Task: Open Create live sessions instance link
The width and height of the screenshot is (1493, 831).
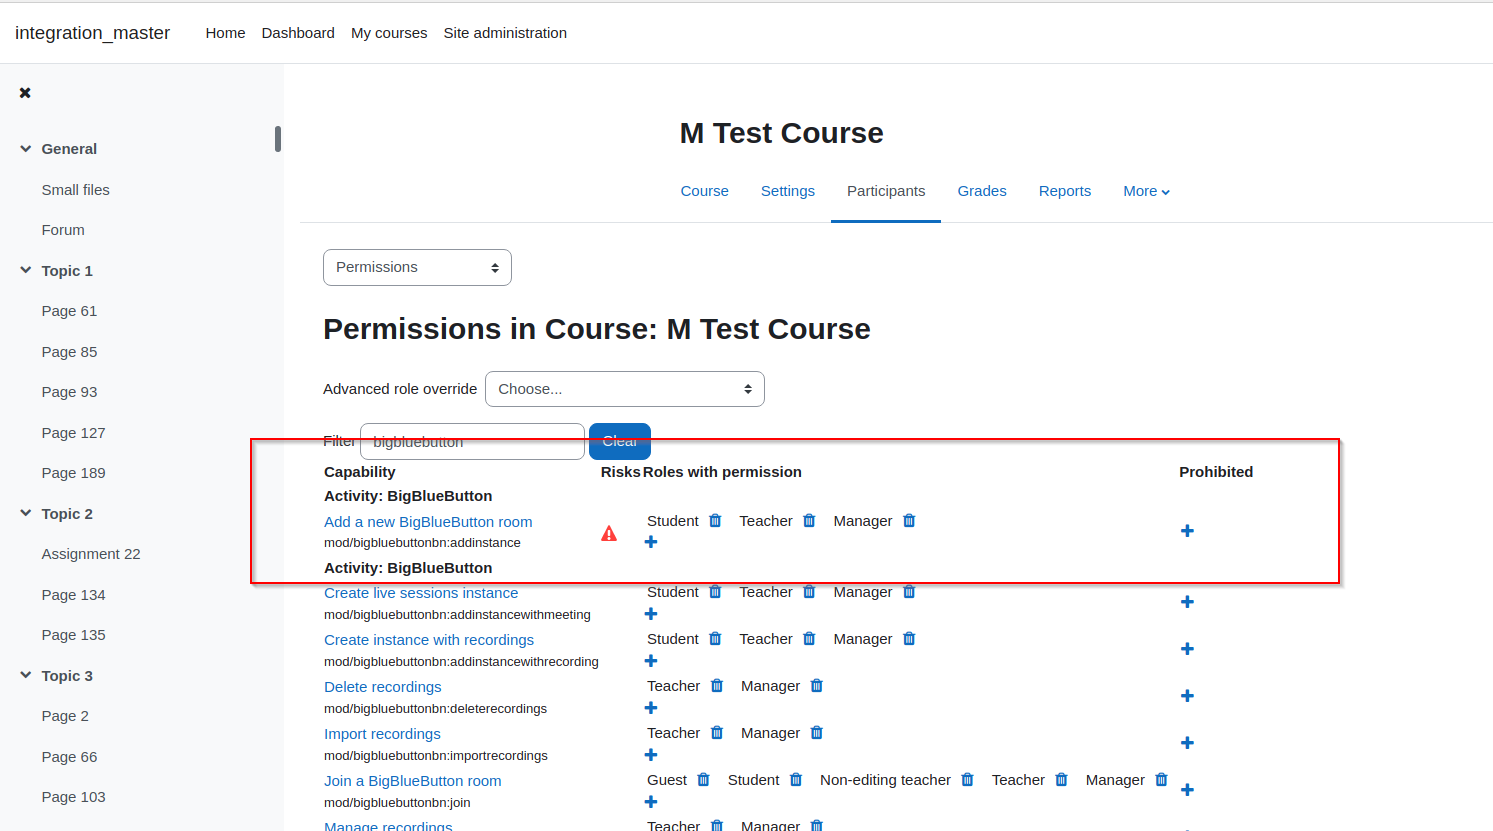Action: [421, 593]
